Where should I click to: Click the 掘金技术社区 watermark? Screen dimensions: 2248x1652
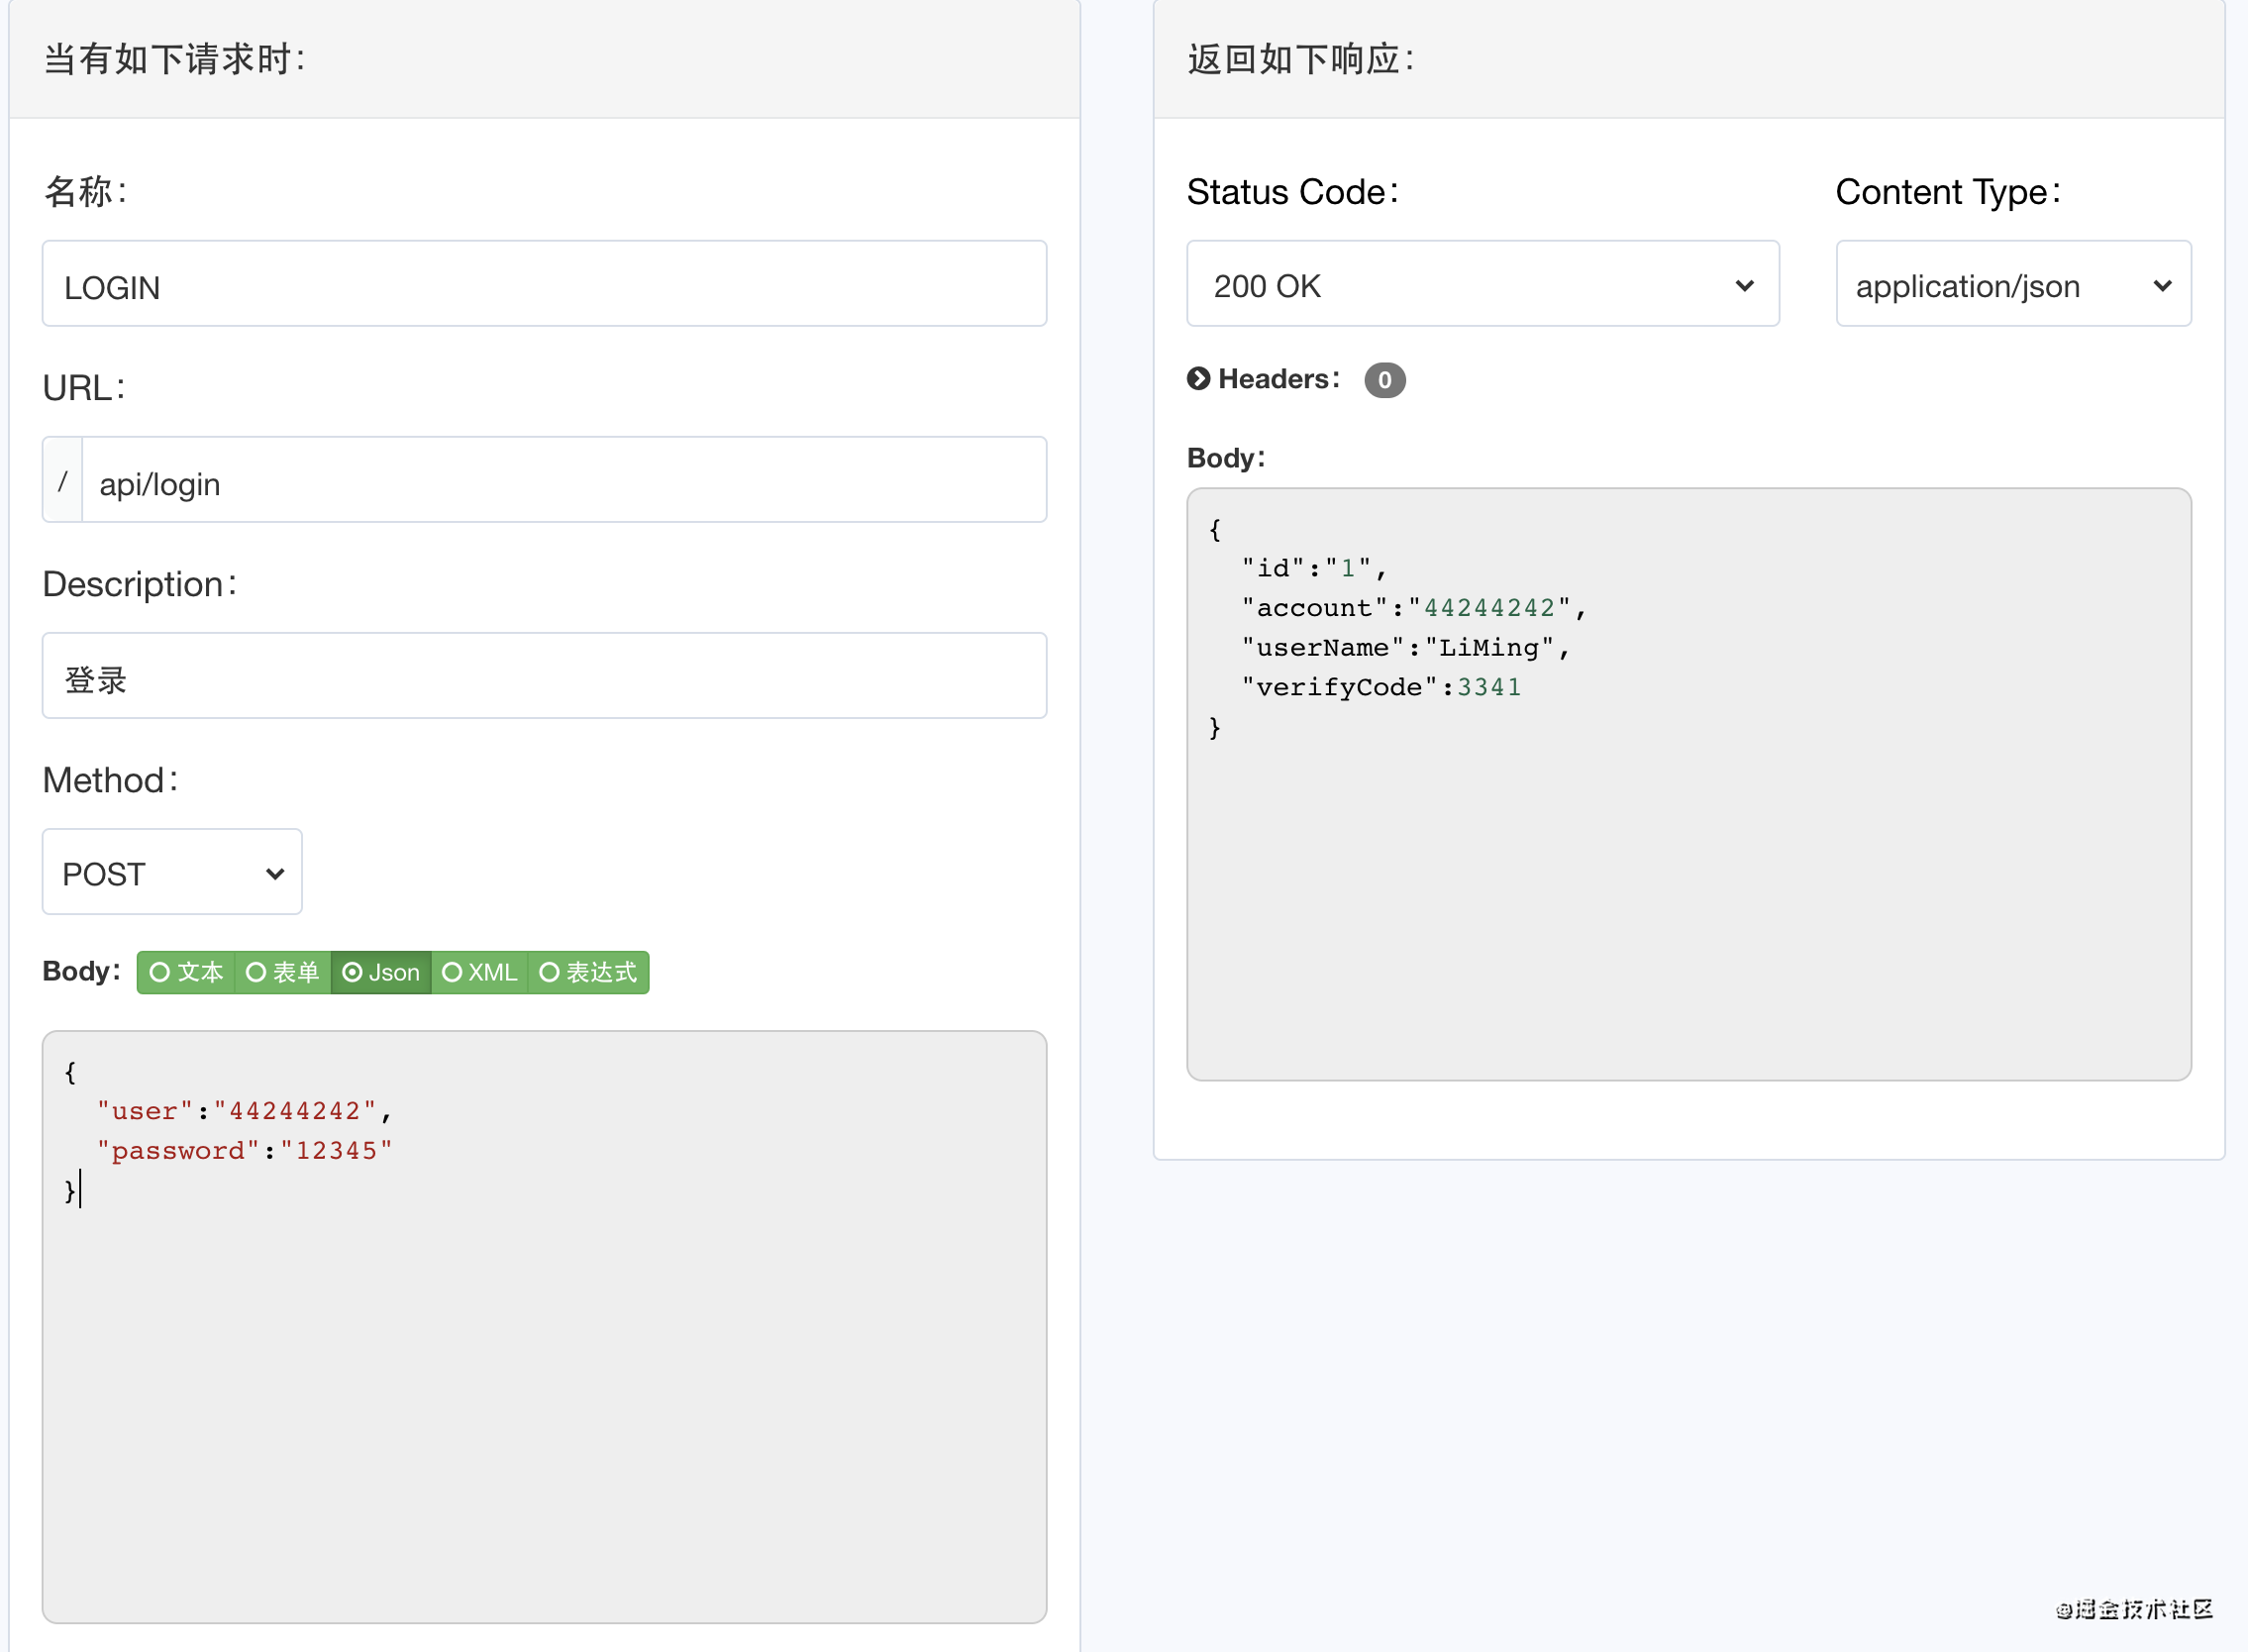pos(2134,1609)
